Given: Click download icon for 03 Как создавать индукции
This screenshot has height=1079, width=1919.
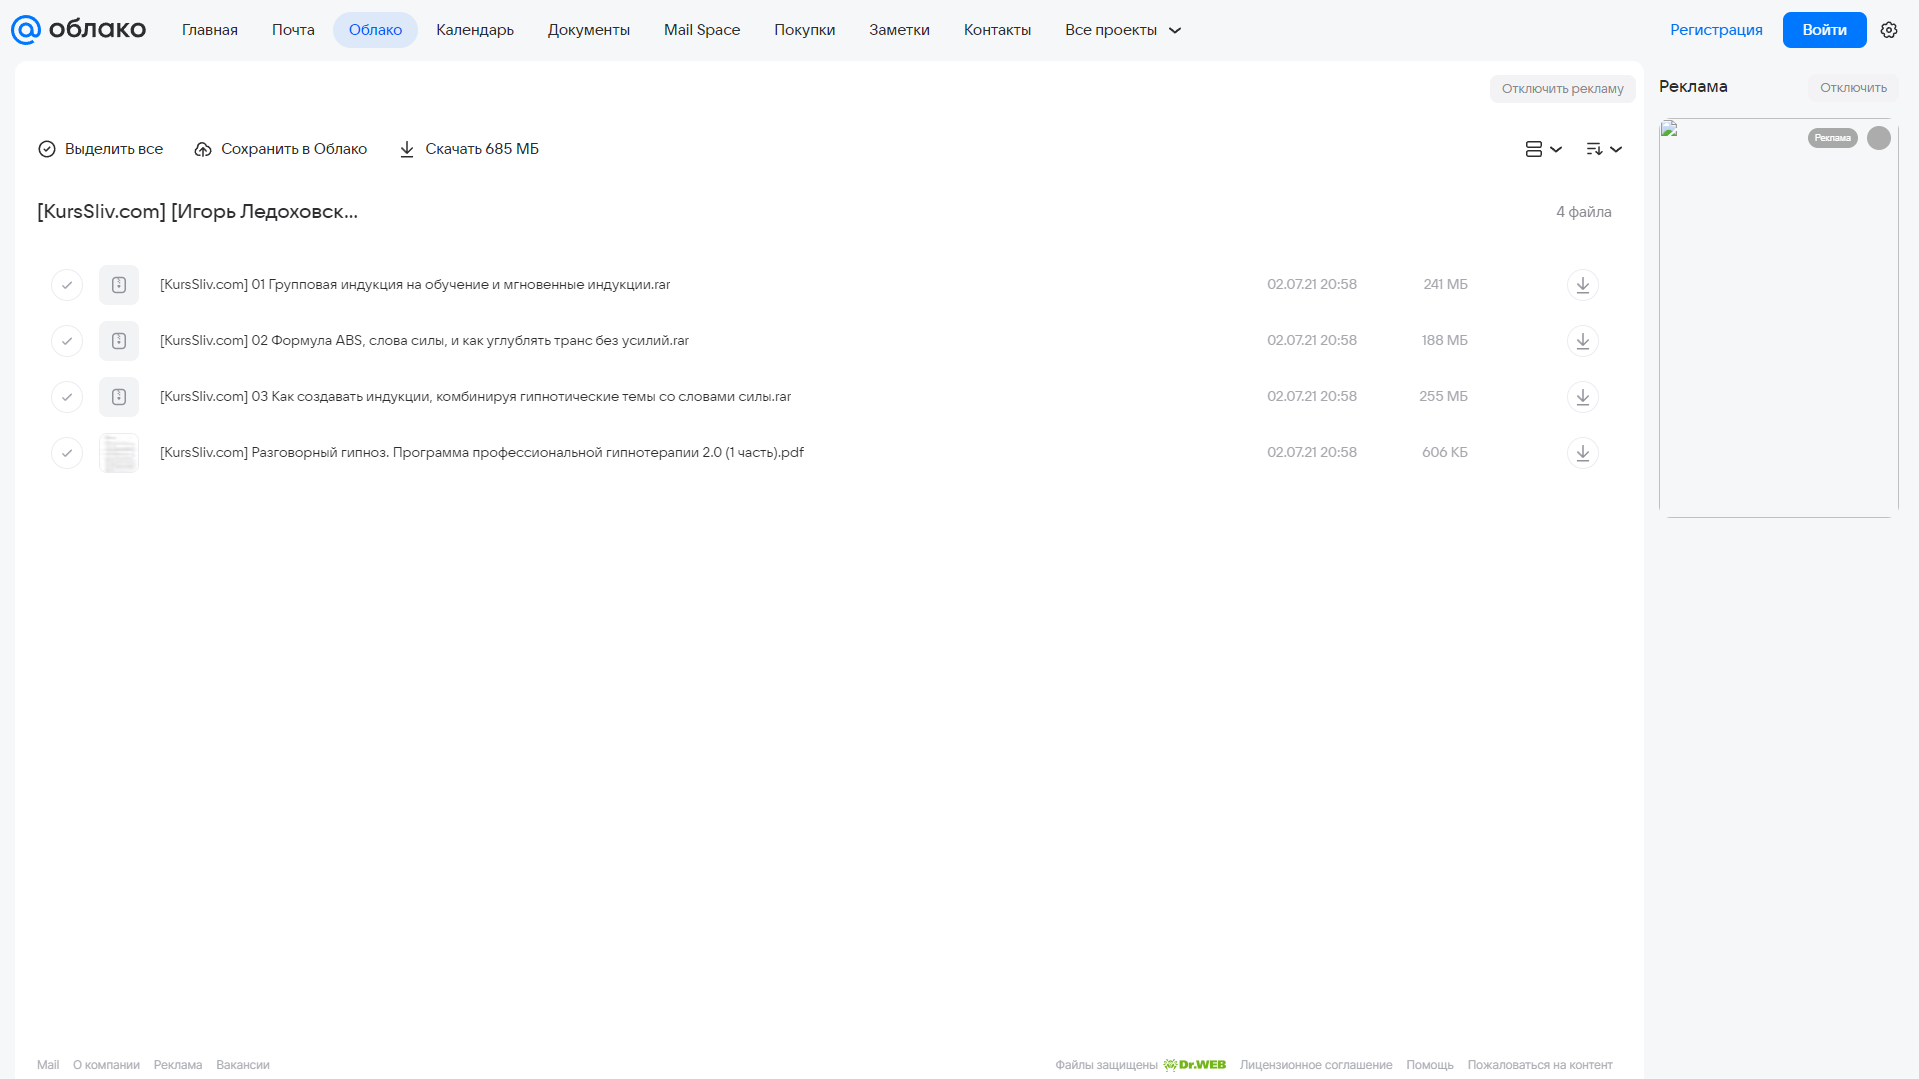Looking at the screenshot, I should 1582,397.
